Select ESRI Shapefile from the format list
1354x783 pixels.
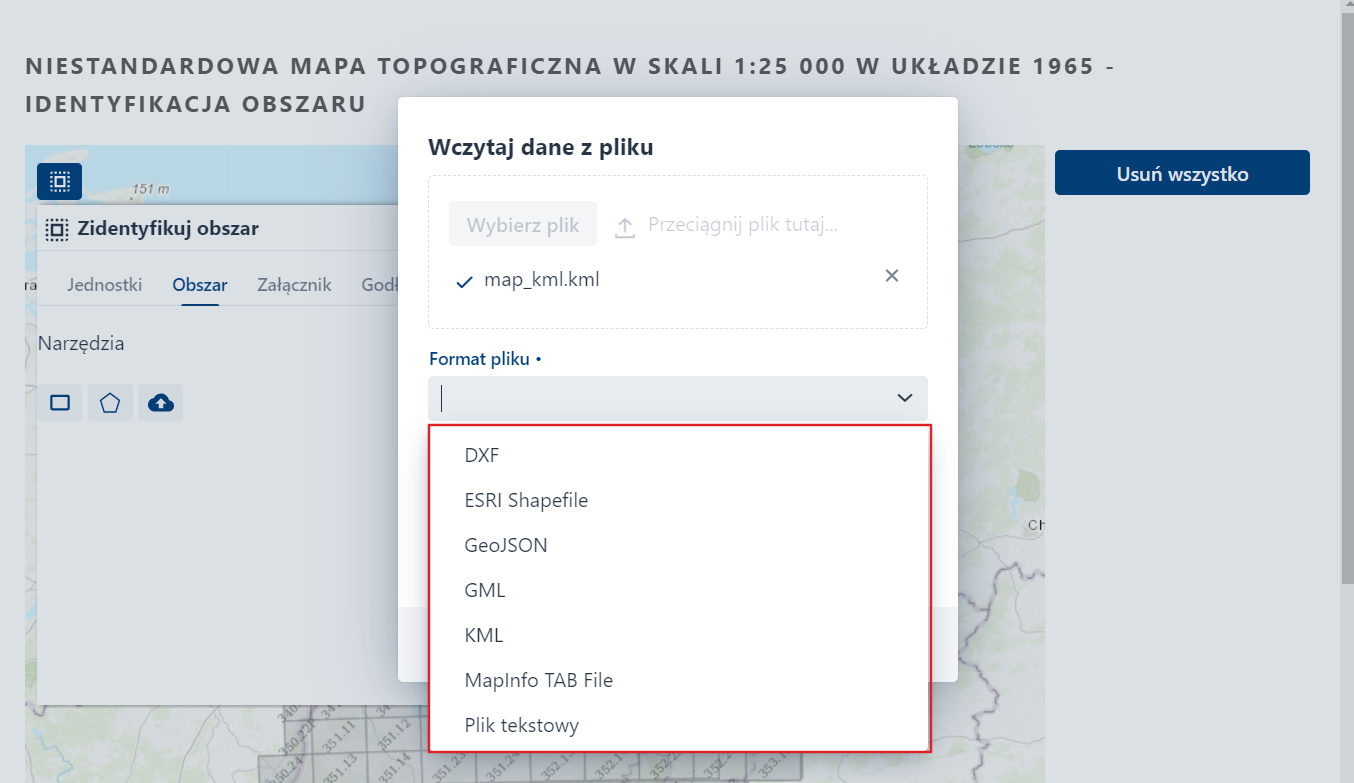pyautogui.click(x=525, y=499)
